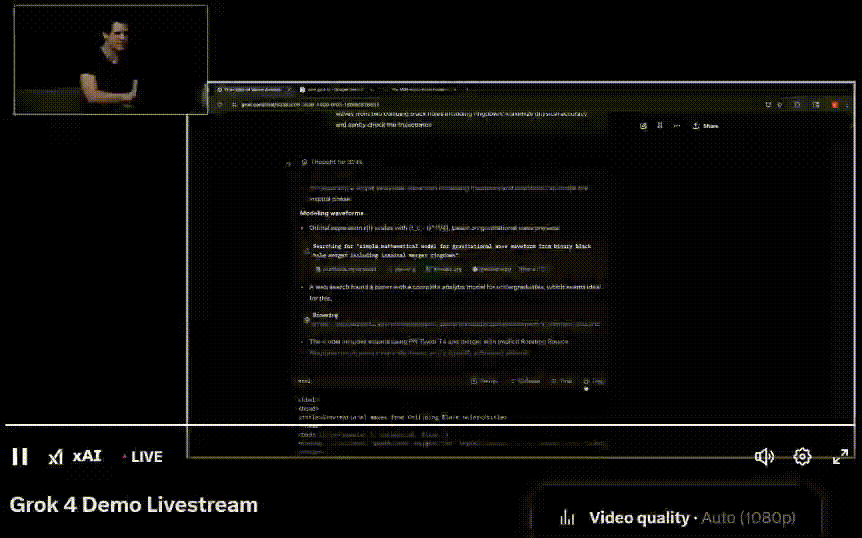Image resolution: width=862 pixels, height=538 pixels.
Task: Select the third browser tab in the stream
Action: [422, 89]
